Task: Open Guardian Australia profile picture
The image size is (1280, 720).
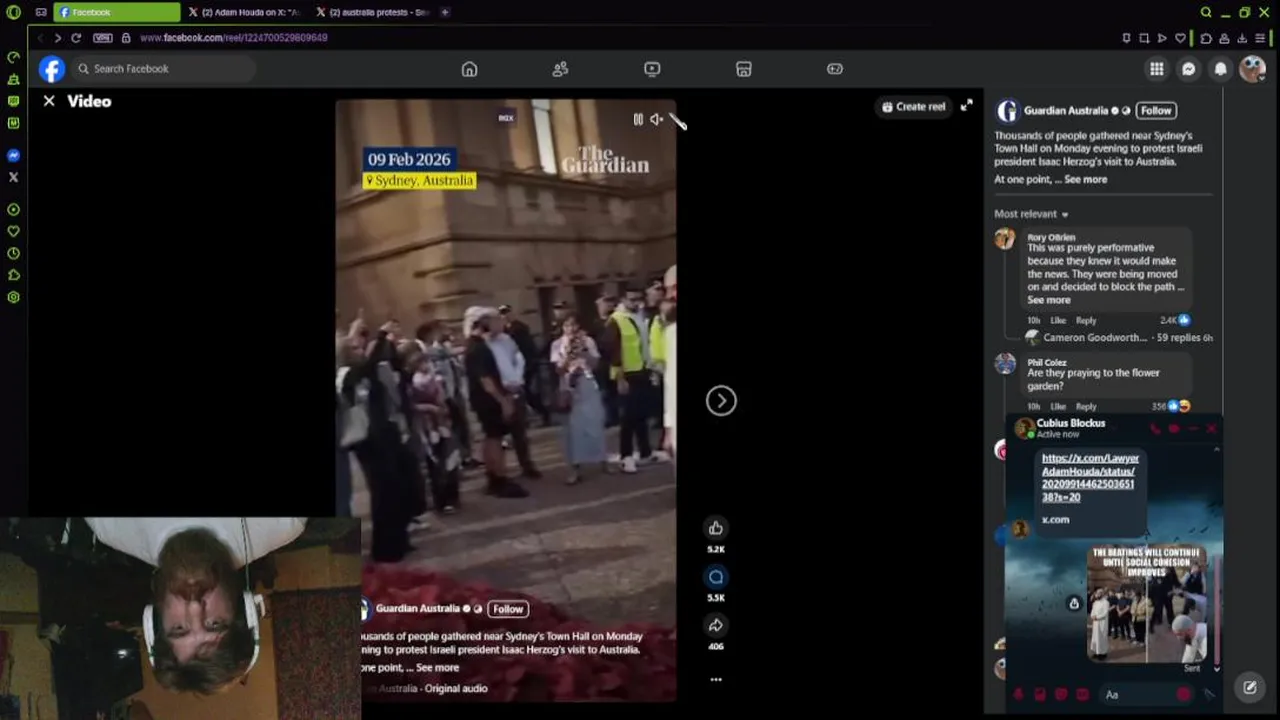Action: pos(1007,111)
